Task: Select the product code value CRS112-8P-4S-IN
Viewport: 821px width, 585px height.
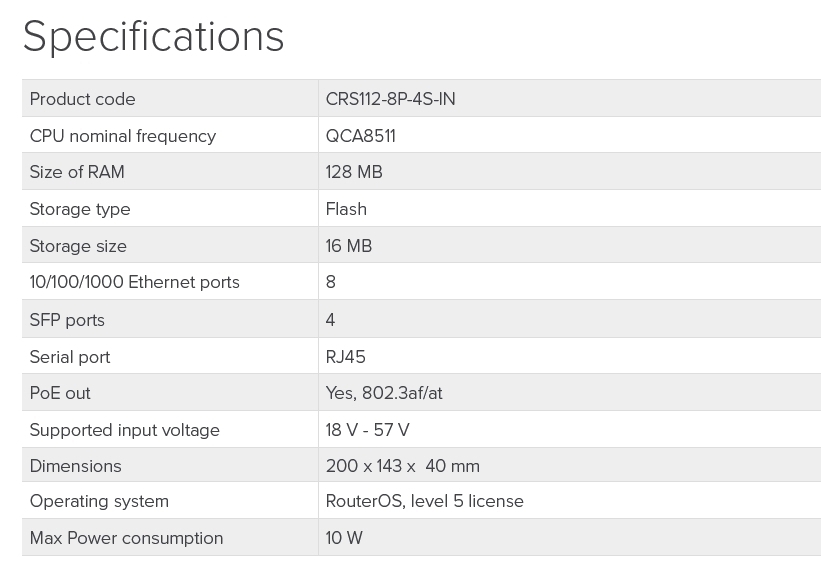Action: [390, 99]
